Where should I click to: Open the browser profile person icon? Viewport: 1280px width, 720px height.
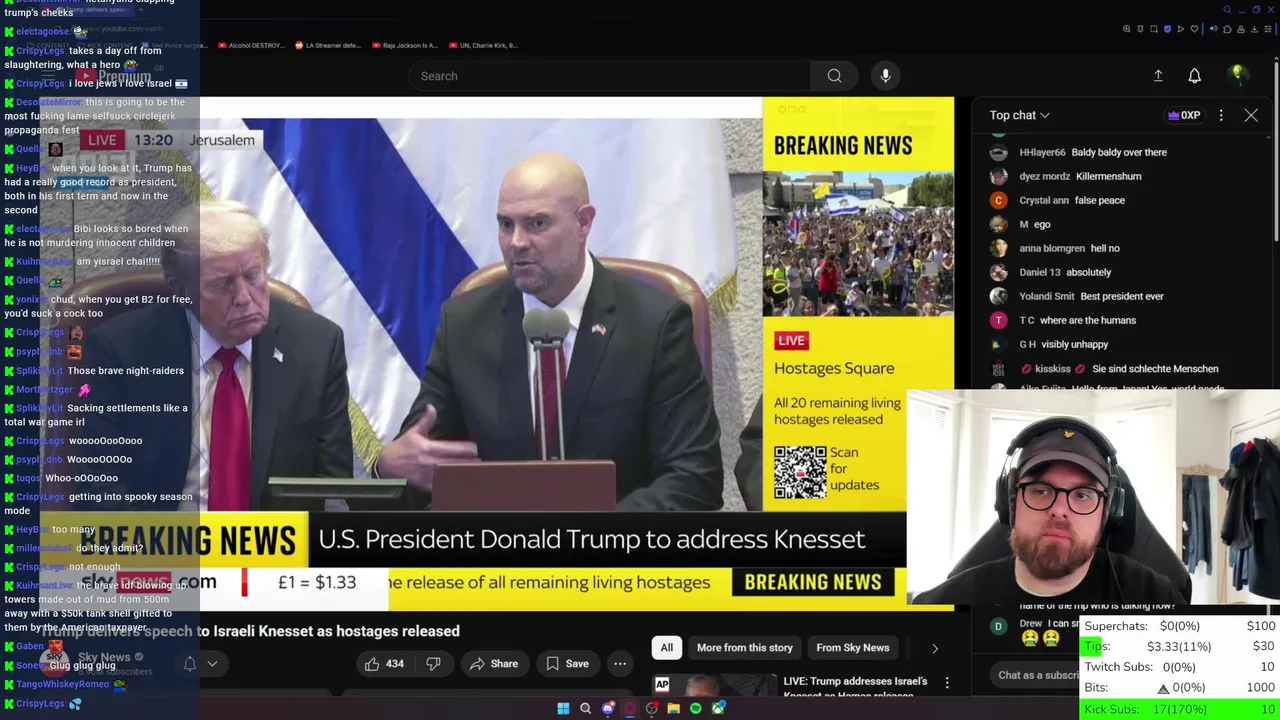point(1241,29)
